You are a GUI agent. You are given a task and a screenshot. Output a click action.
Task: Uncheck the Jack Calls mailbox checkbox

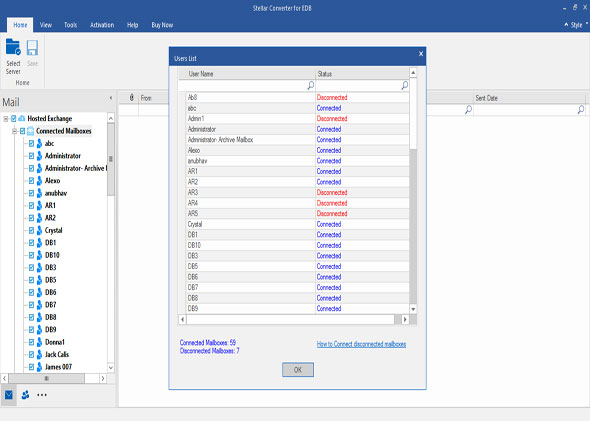tap(31, 354)
